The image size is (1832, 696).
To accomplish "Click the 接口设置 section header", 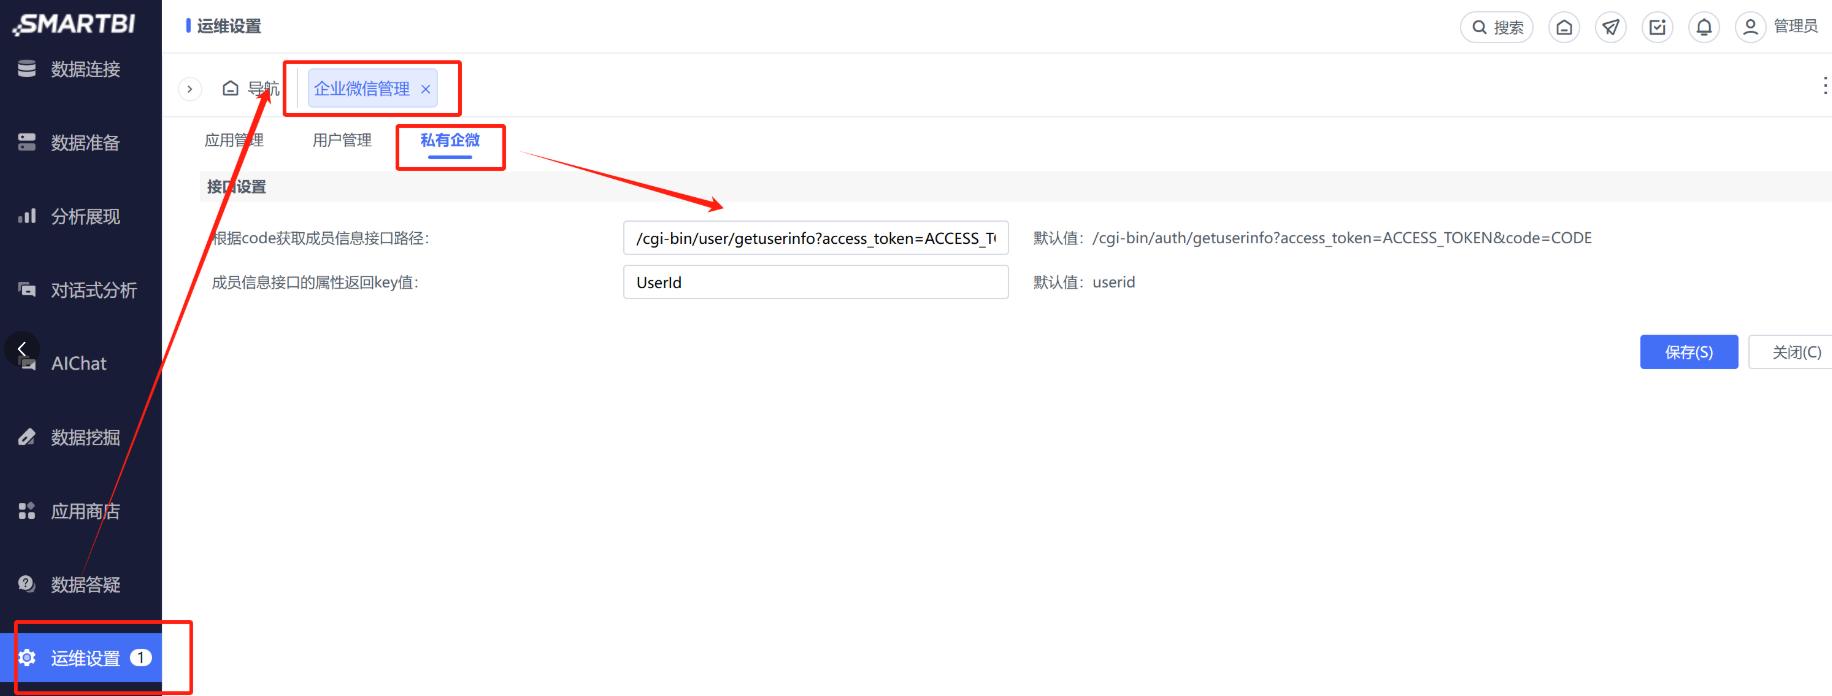I will point(236,187).
